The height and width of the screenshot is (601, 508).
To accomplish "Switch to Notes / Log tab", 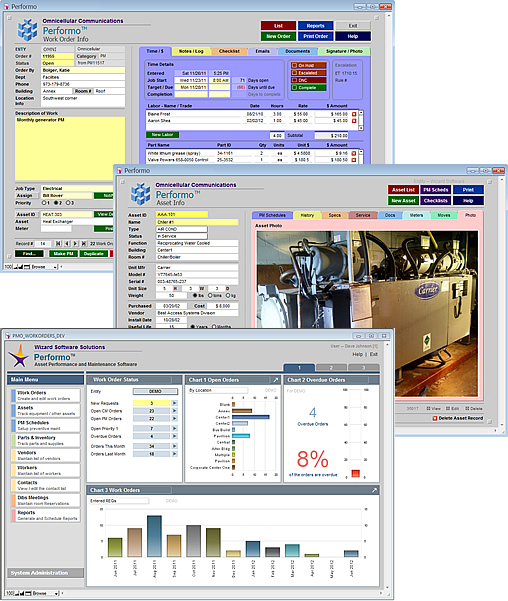I will pyautogui.click(x=191, y=51).
